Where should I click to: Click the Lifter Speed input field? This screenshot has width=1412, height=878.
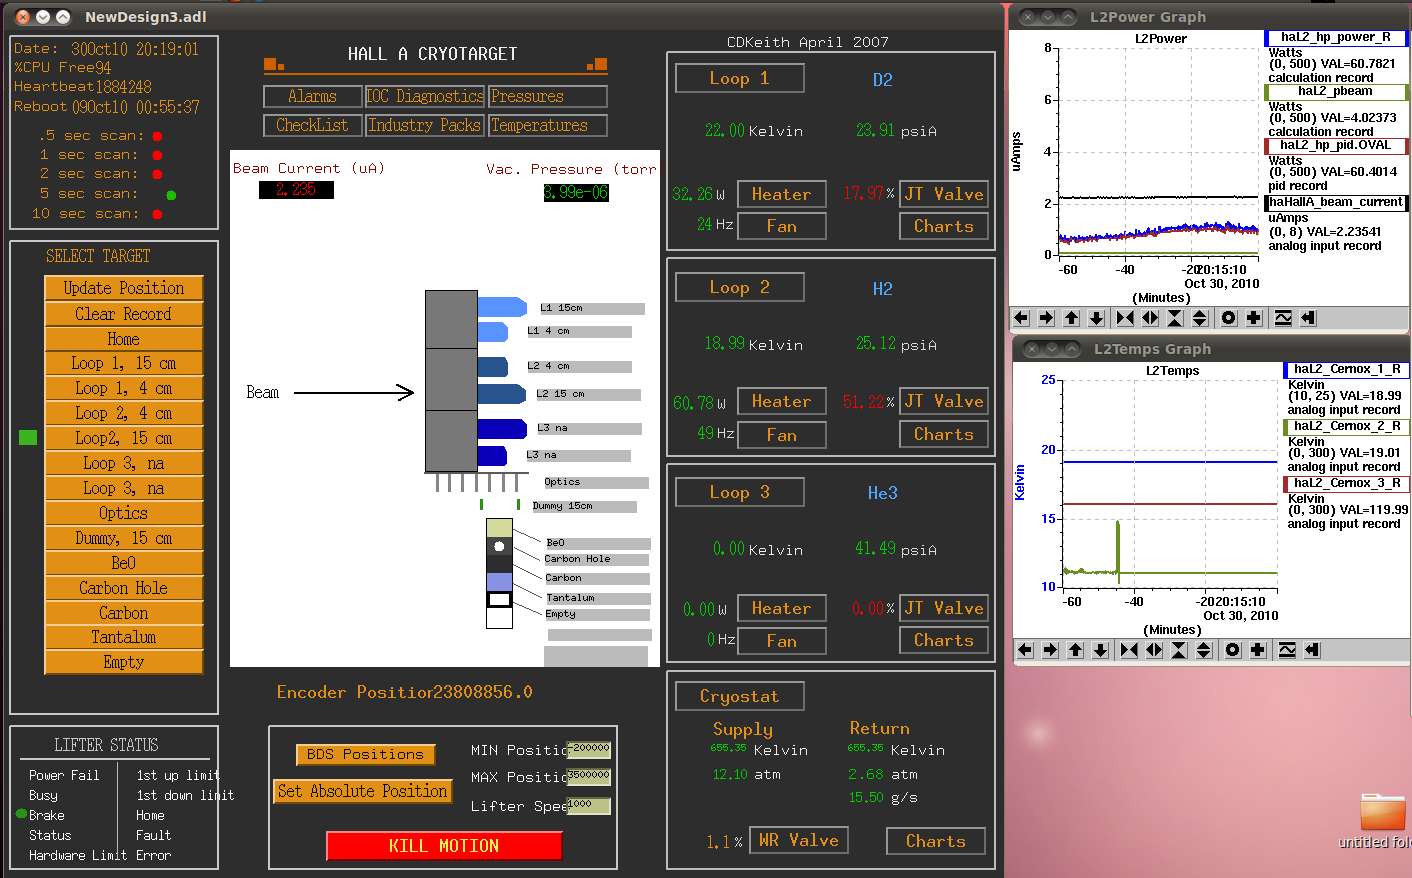click(589, 805)
